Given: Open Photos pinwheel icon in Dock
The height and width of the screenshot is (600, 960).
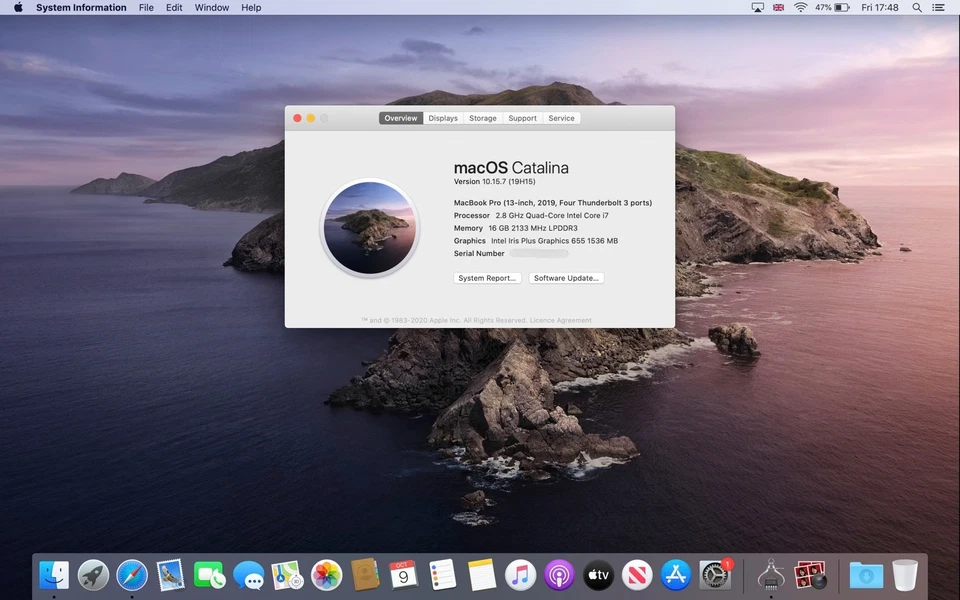Looking at the screenshot, I should click(326, 576).
